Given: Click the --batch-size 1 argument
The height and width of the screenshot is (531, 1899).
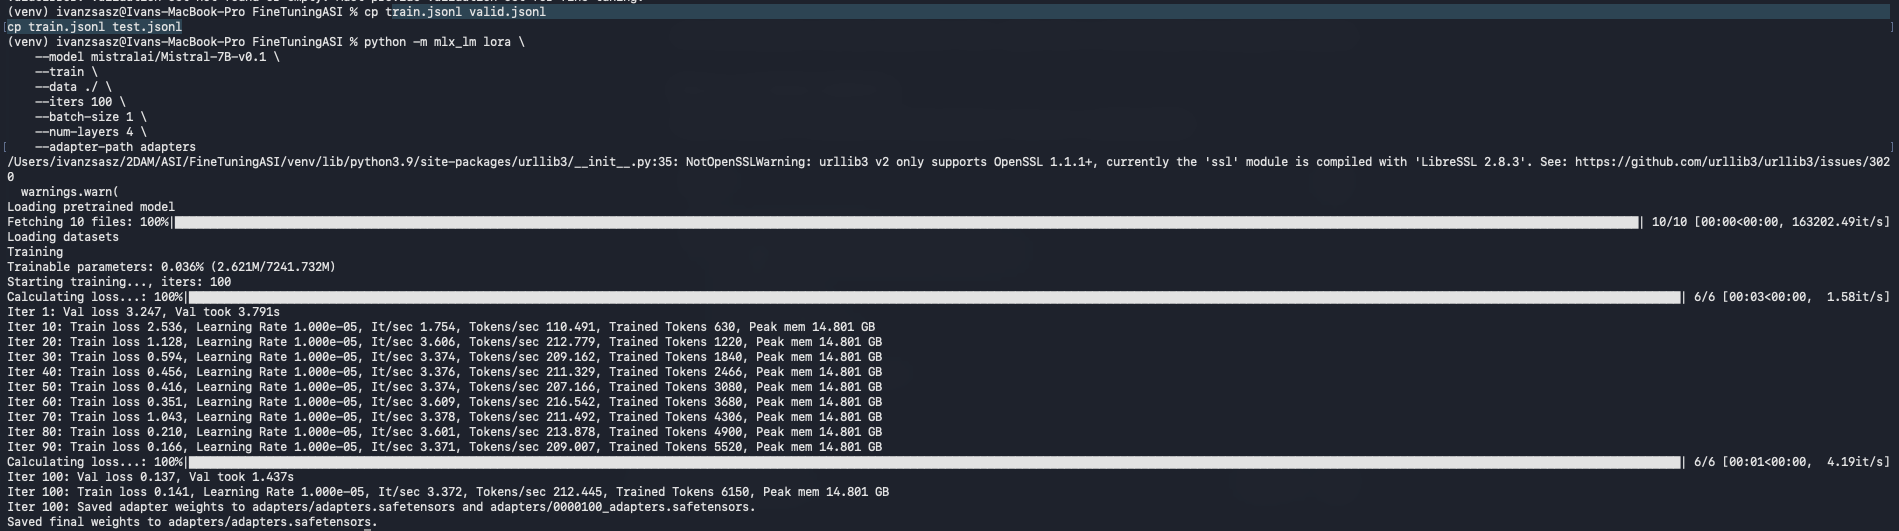Looking at the screenshot, I should tap(90, 117).
